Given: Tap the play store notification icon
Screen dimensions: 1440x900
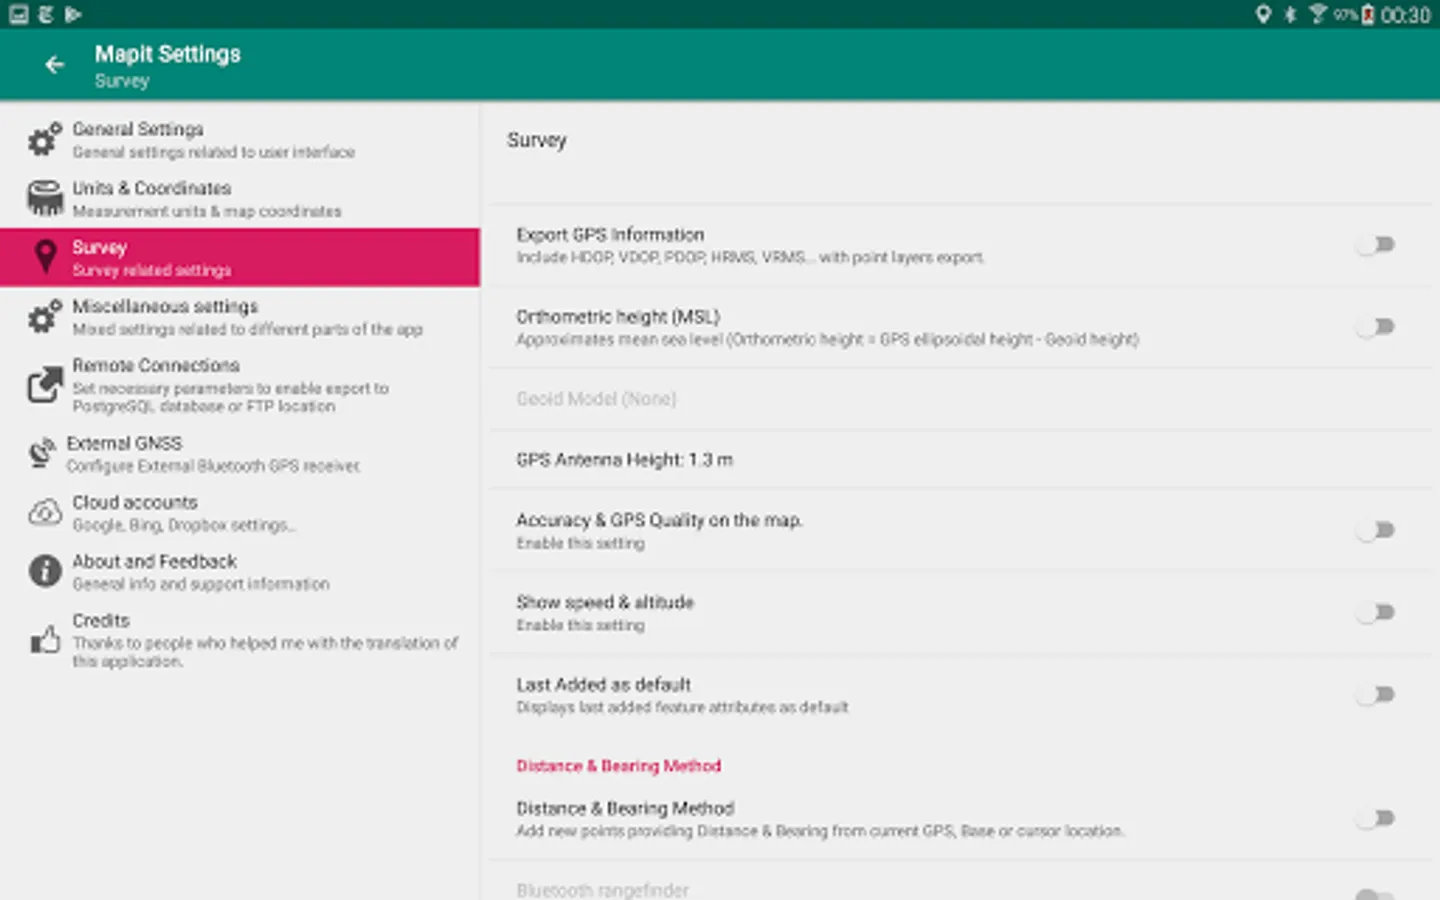Looking at the screenshot, I should click(73, 14).
